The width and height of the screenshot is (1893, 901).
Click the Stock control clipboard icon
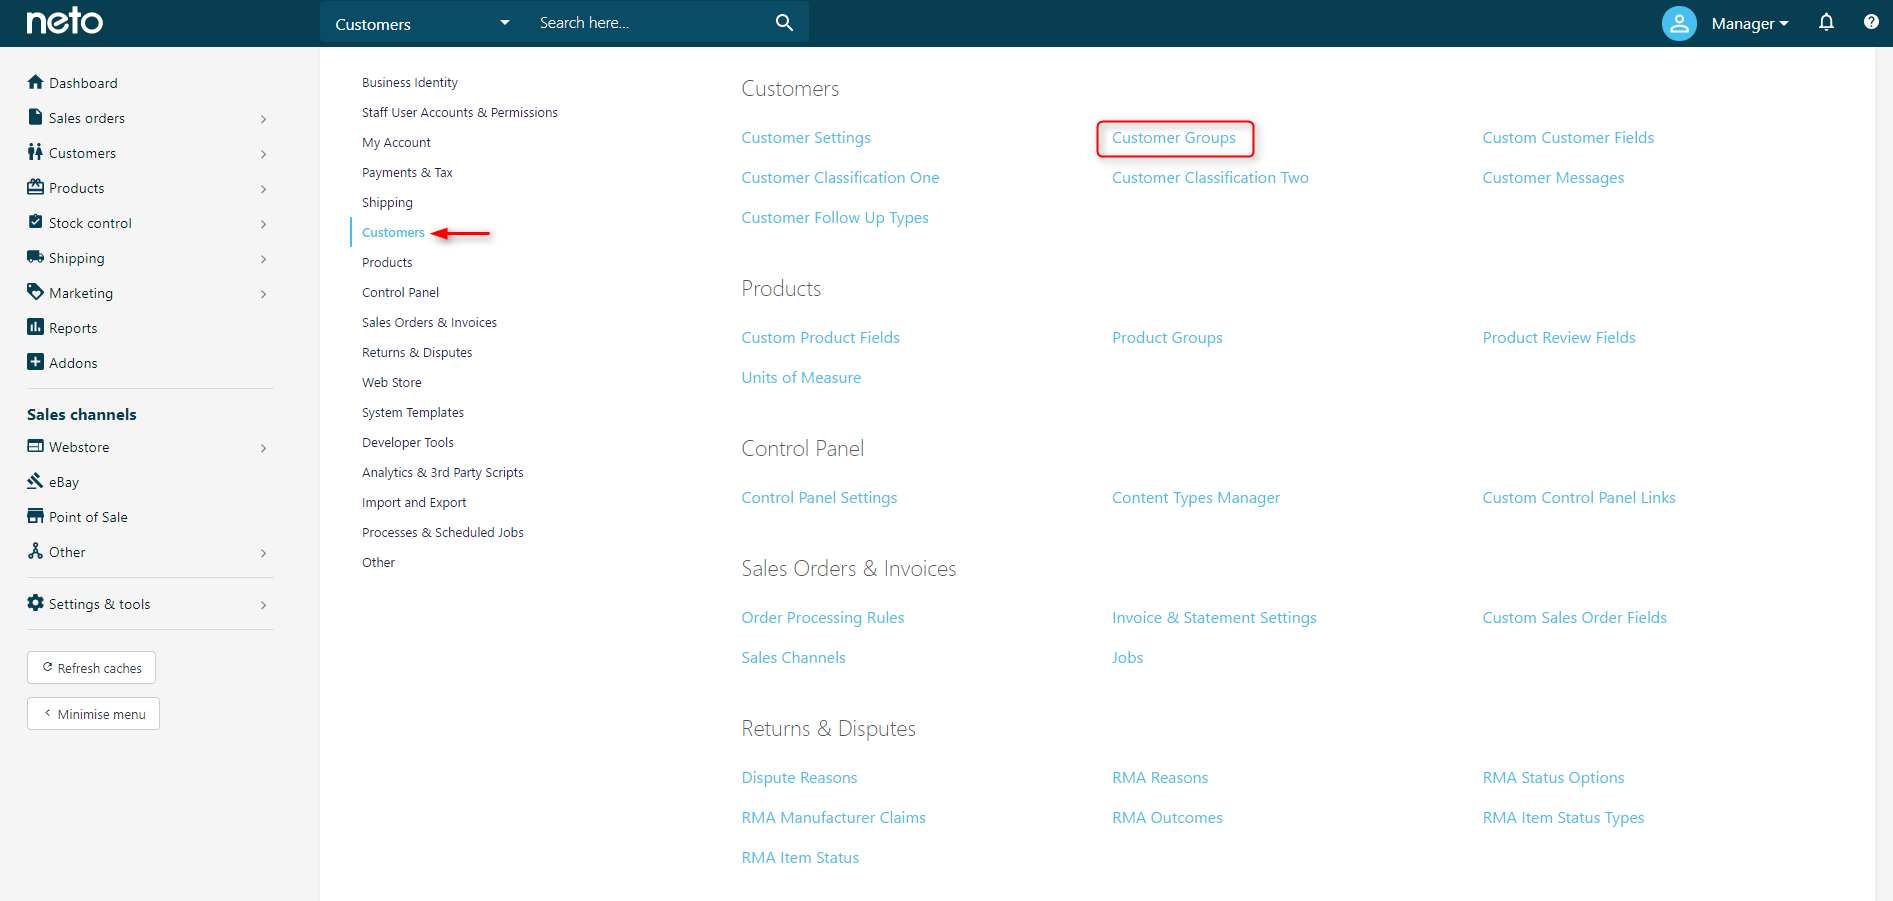[x=36, y=222]
